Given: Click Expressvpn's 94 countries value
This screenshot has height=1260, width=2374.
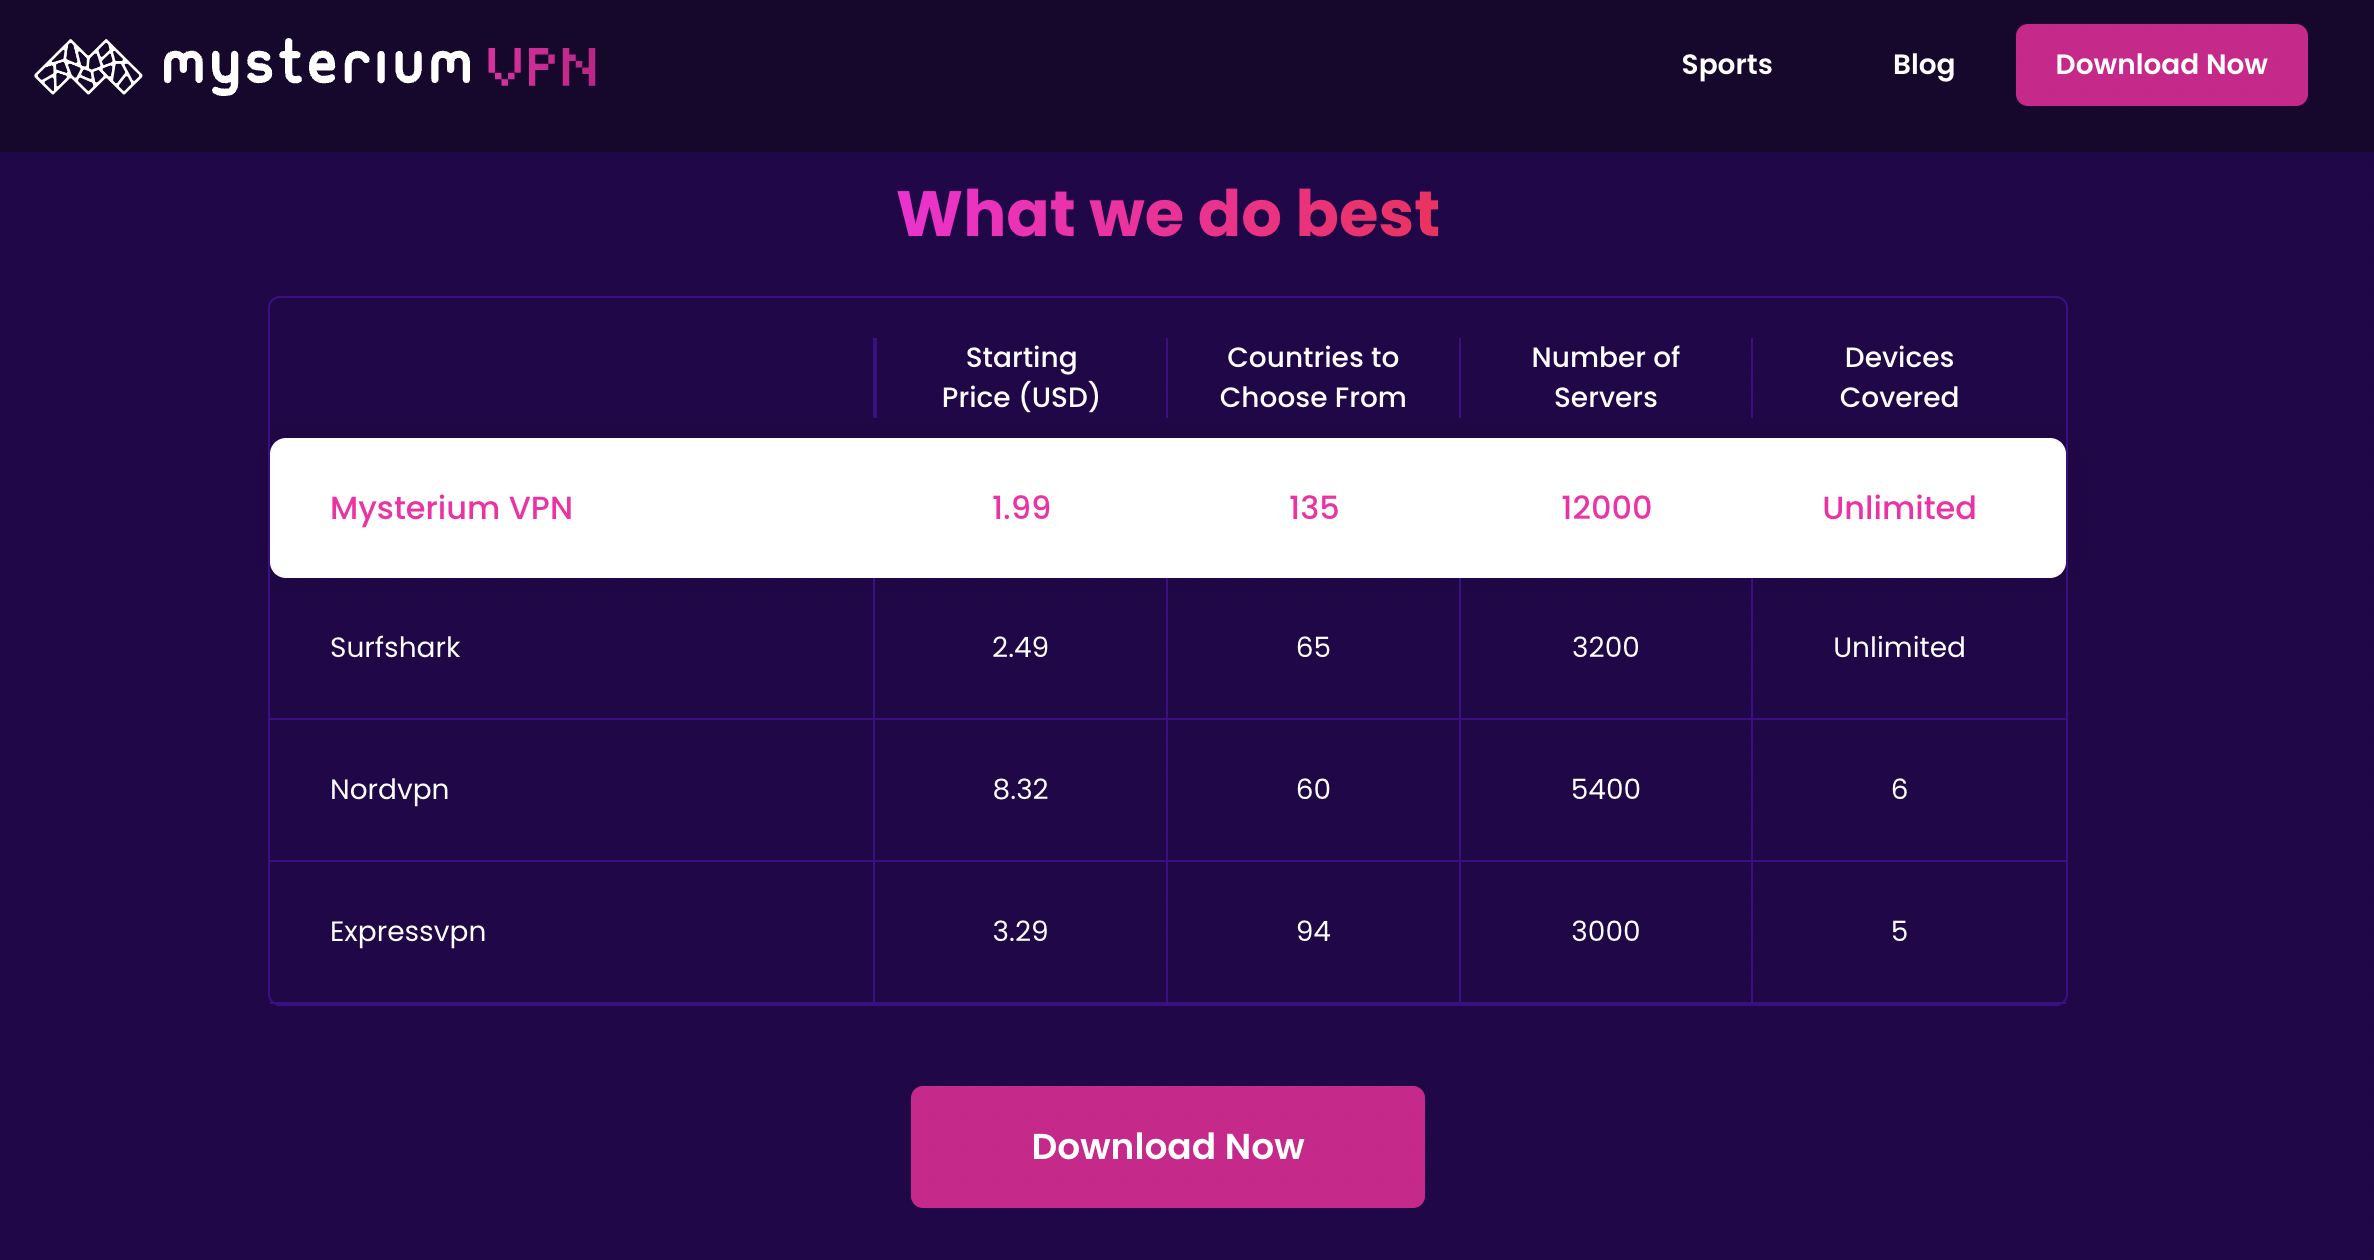Looking at the screenshot, I should coord(1312,932).
